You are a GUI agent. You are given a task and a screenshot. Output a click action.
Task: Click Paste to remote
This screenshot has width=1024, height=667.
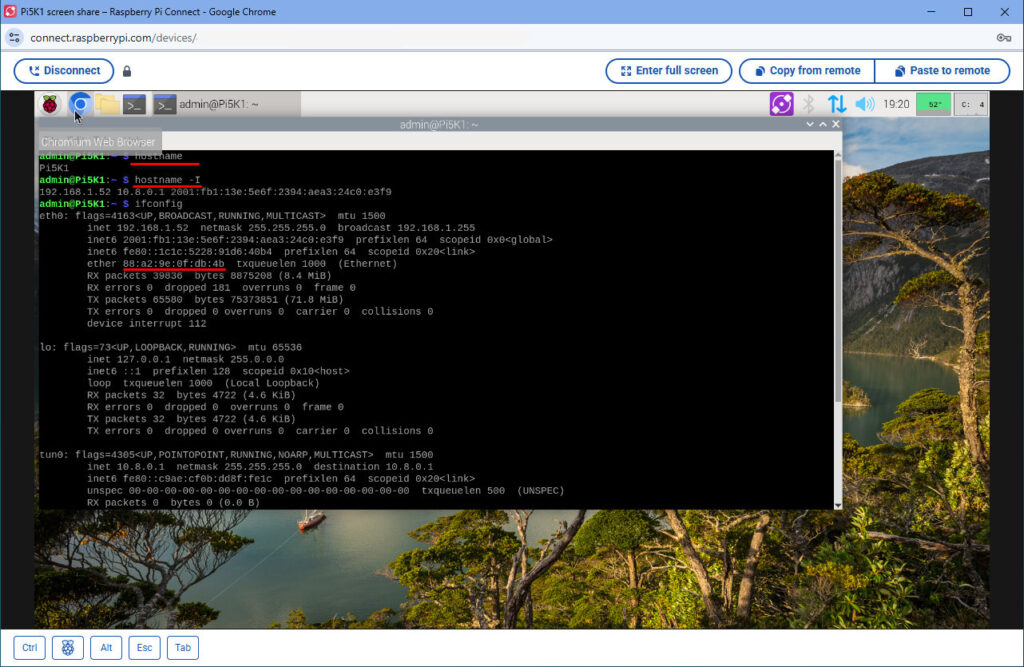[x=942, y=71]
